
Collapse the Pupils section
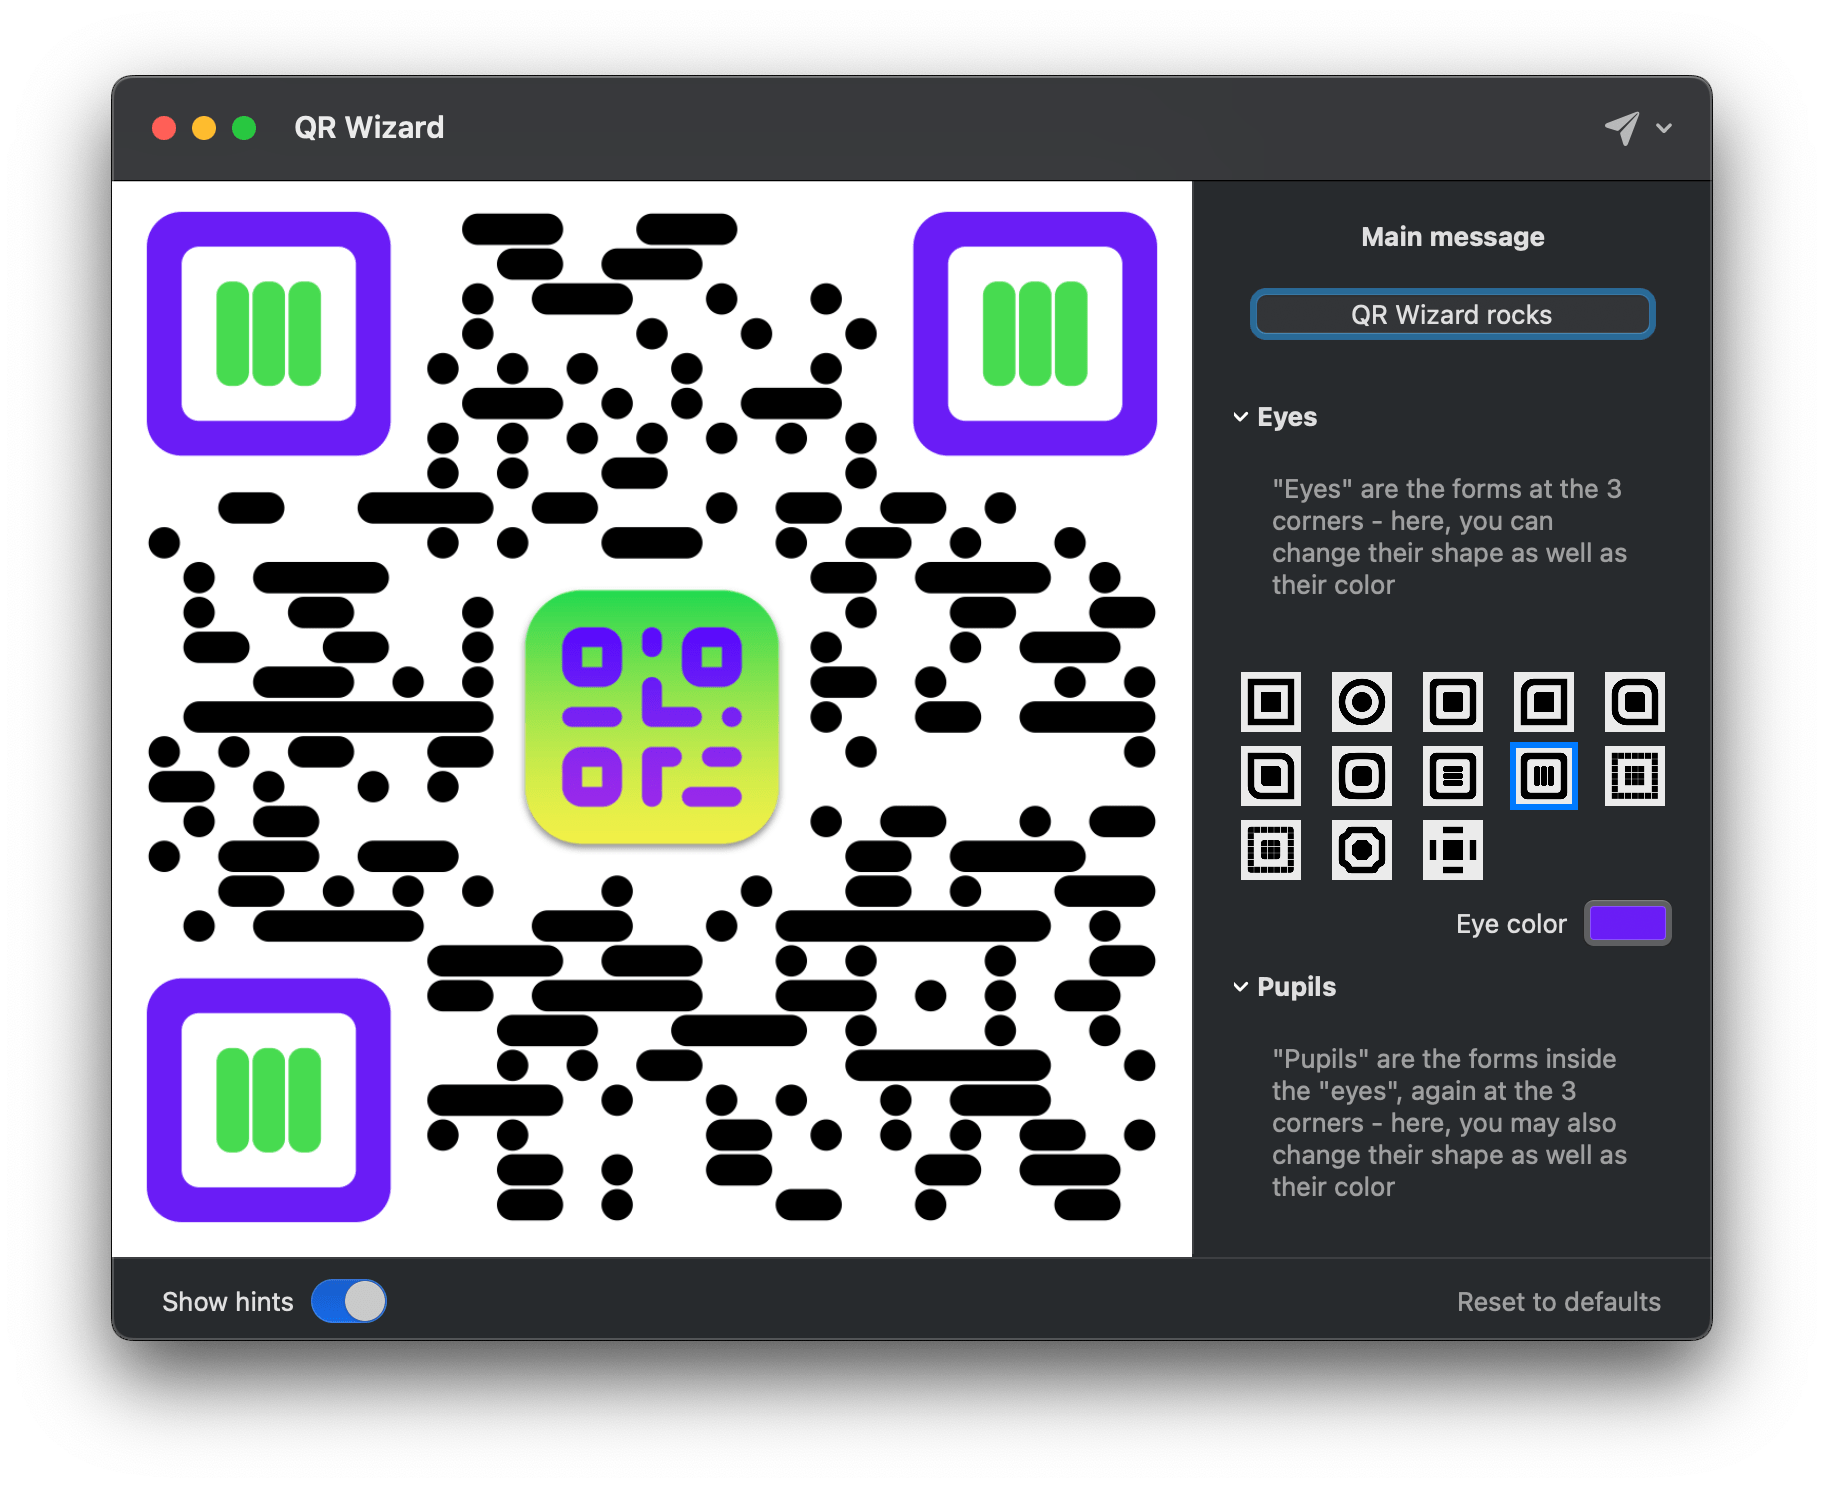tap(1239, 987)
